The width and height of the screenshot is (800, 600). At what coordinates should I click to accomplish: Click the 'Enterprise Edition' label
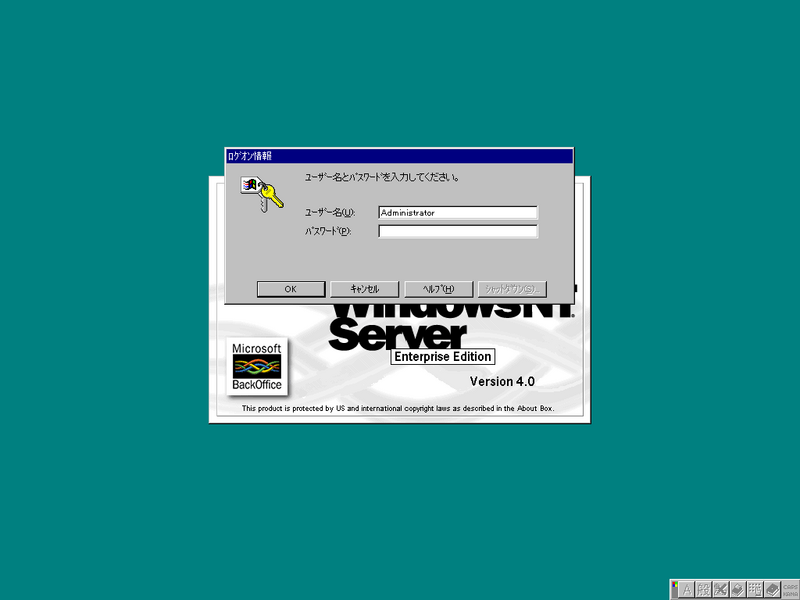[x=443, y=357]
